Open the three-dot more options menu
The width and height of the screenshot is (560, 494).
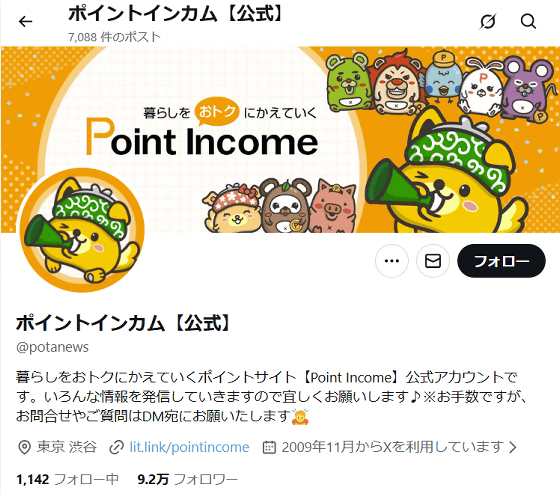click(392, 261)
